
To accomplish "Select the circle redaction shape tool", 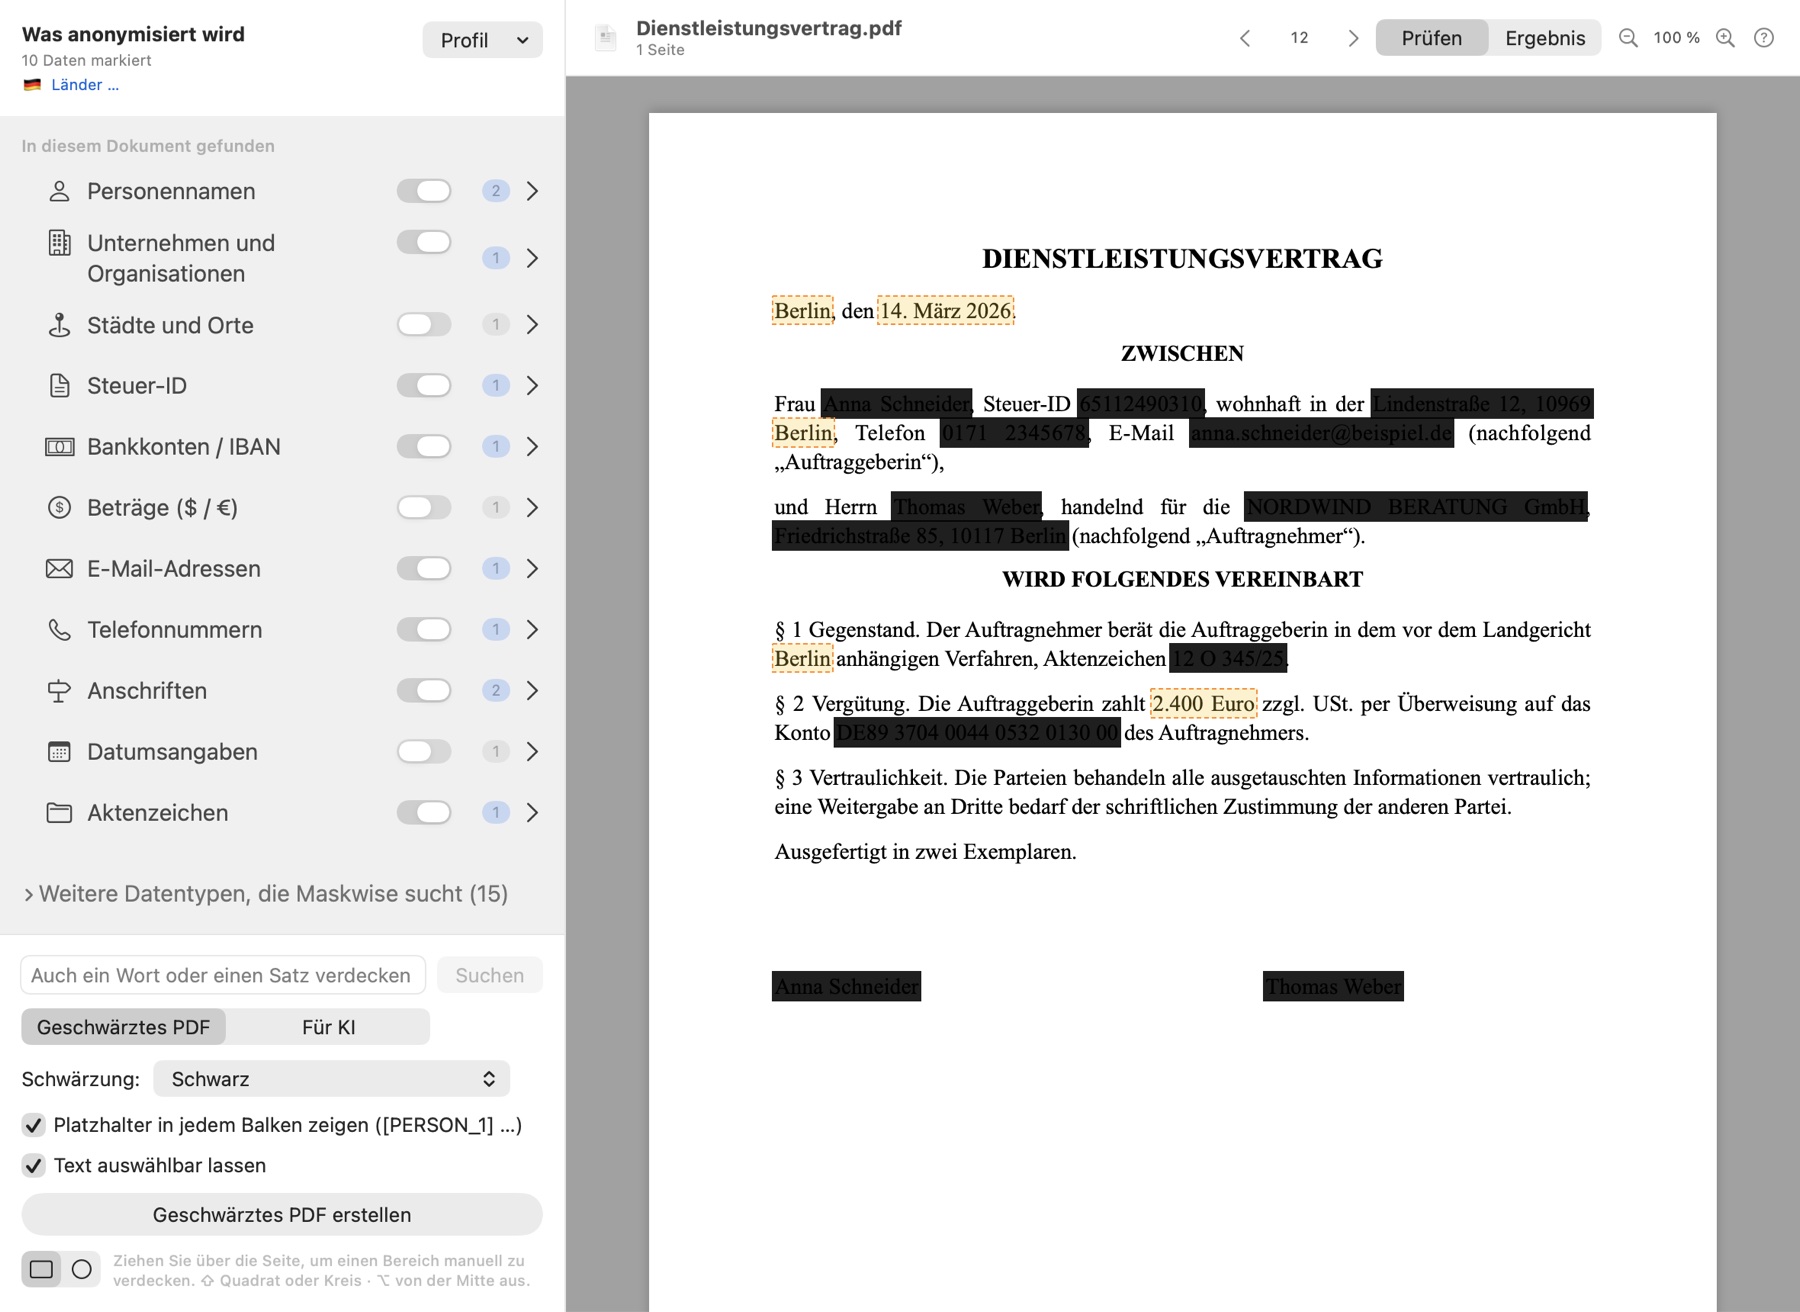I will (x=82, y=1269).
